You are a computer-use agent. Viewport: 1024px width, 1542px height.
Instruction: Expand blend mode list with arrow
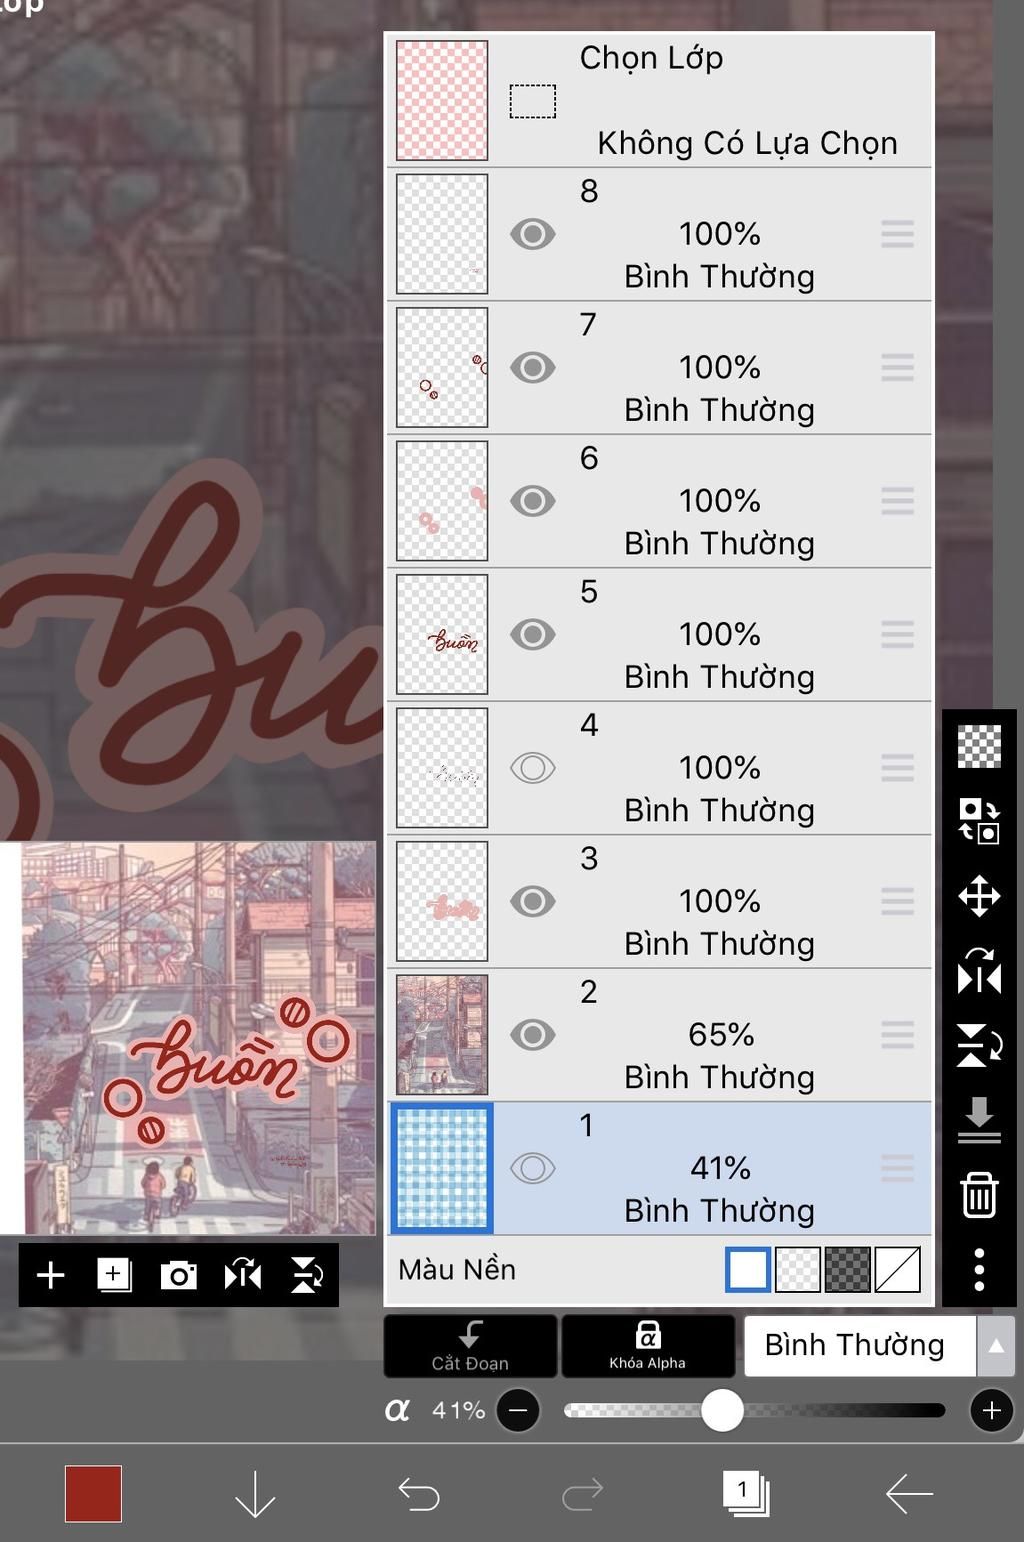click(x=995, y=1346)
